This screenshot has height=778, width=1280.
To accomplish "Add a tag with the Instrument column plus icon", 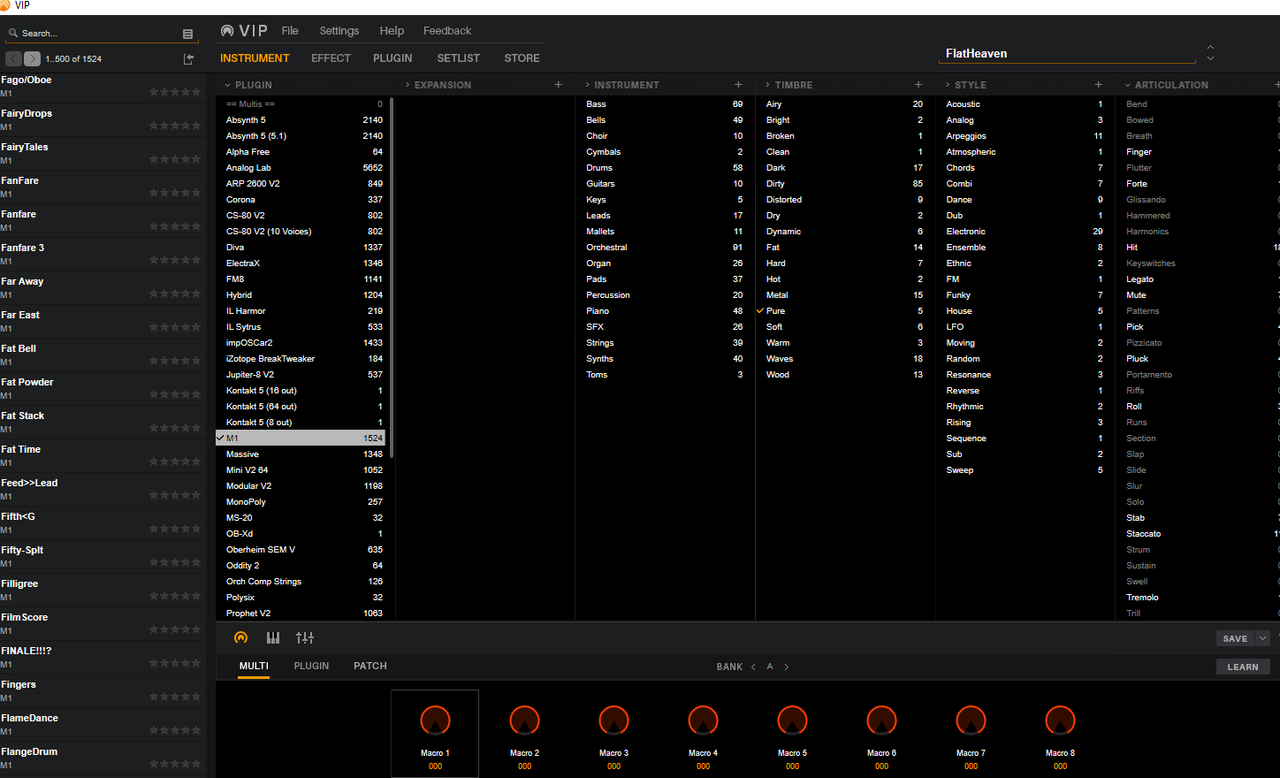I will point(738,85).
